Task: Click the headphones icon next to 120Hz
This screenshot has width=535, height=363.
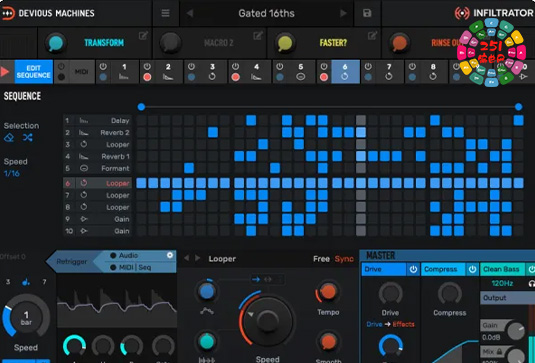Action: [531, 283]
